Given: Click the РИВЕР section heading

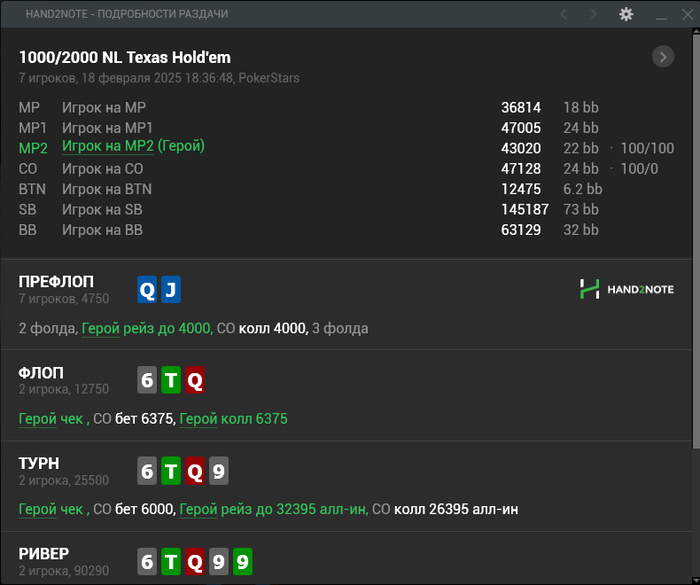Looking at the screenshot, I should (44, 554).
